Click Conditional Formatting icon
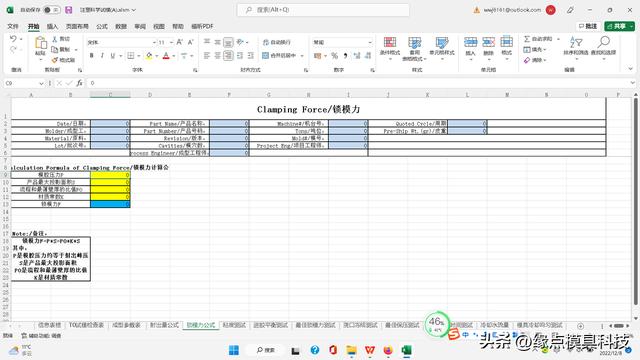This screenshot has height=360, width=640. point(390,42)
